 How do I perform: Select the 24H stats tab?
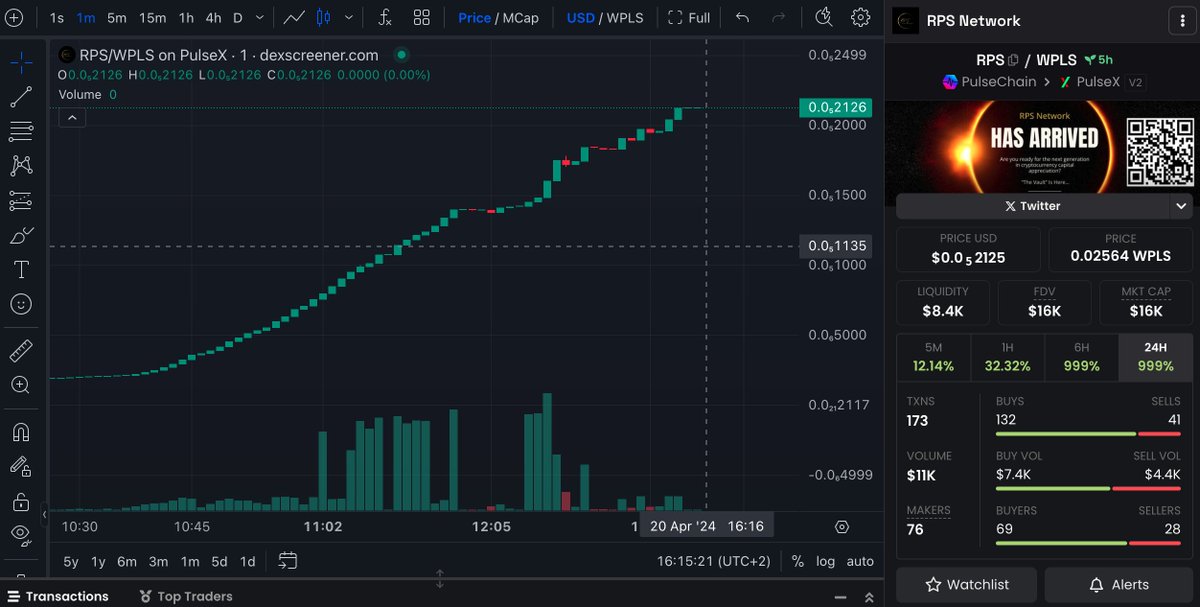point(1155,358)
